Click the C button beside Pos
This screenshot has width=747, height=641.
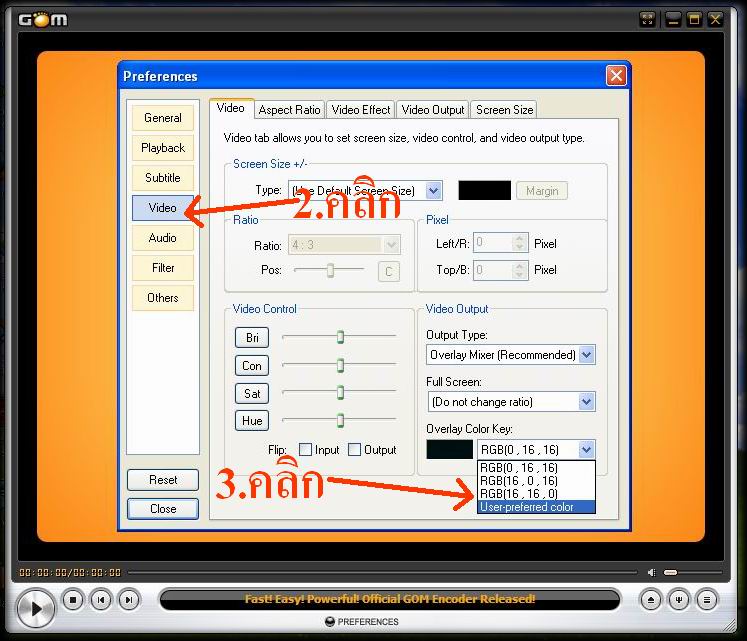[389, 272]
